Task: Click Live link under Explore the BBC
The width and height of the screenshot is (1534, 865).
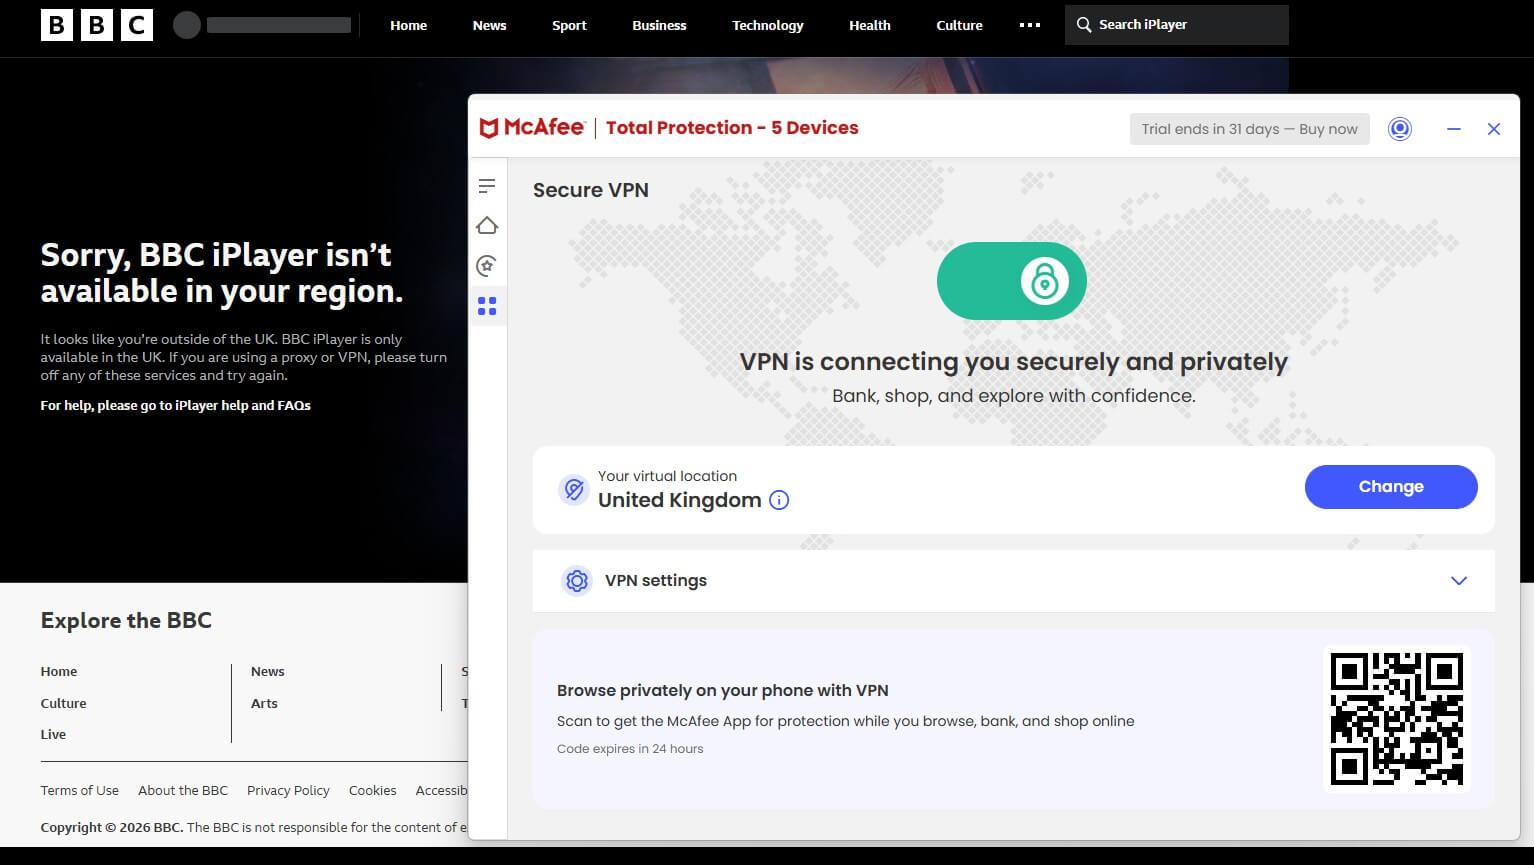Action: pyautogui.click(x=53, y=734)
